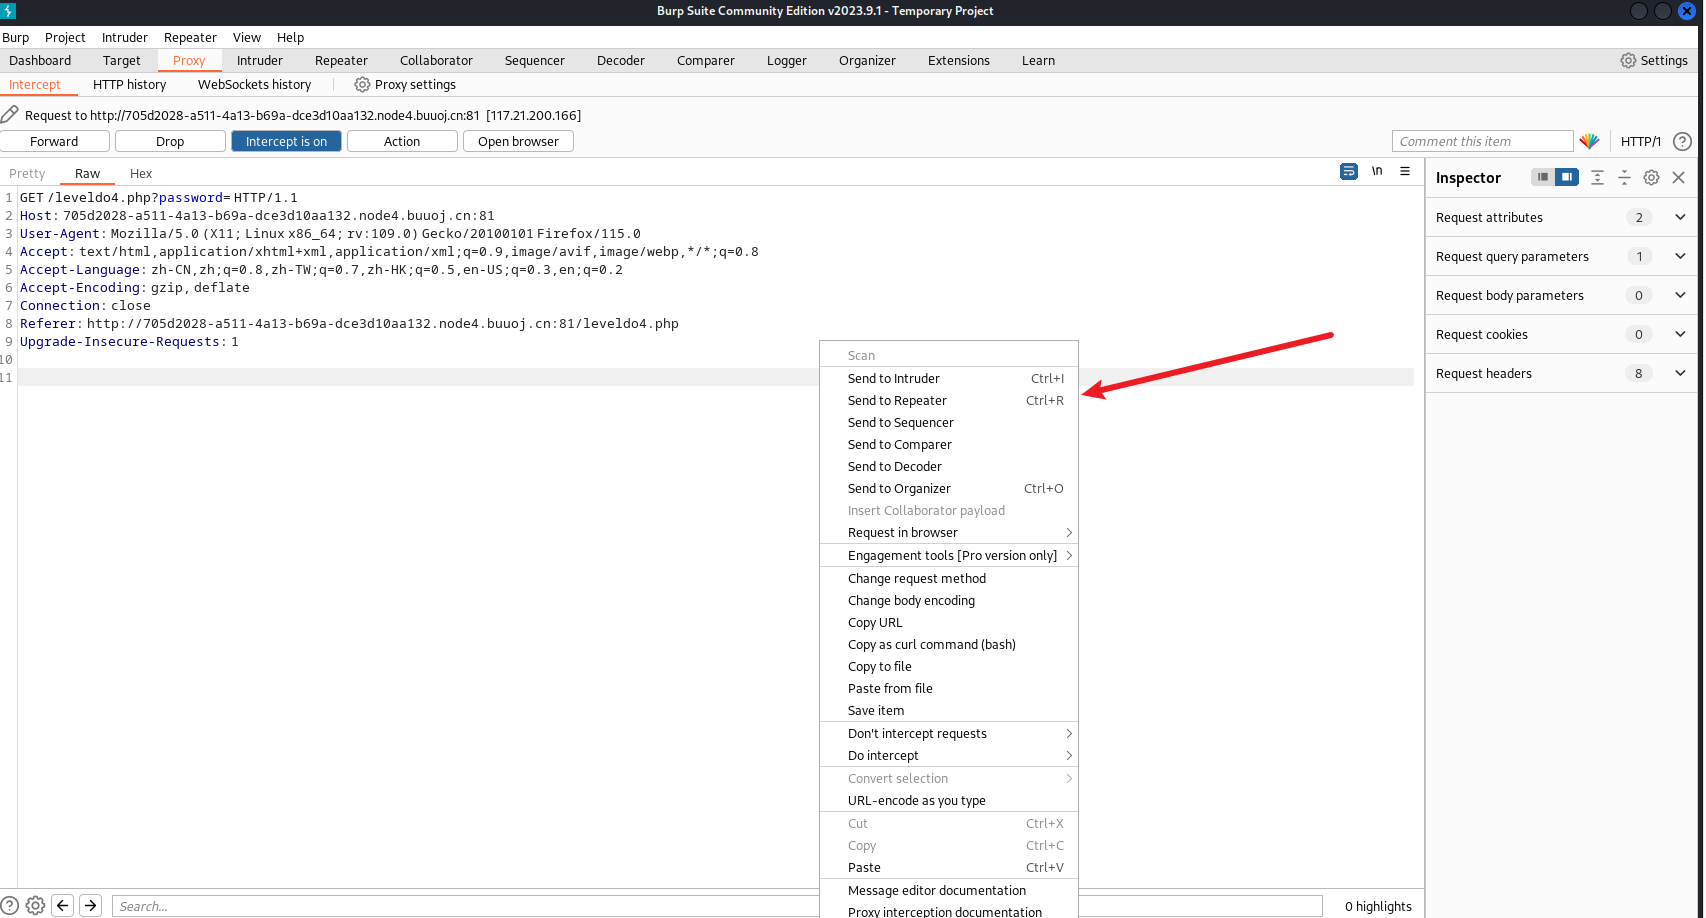Click the Proxy settings gear icon

(362, 84)
